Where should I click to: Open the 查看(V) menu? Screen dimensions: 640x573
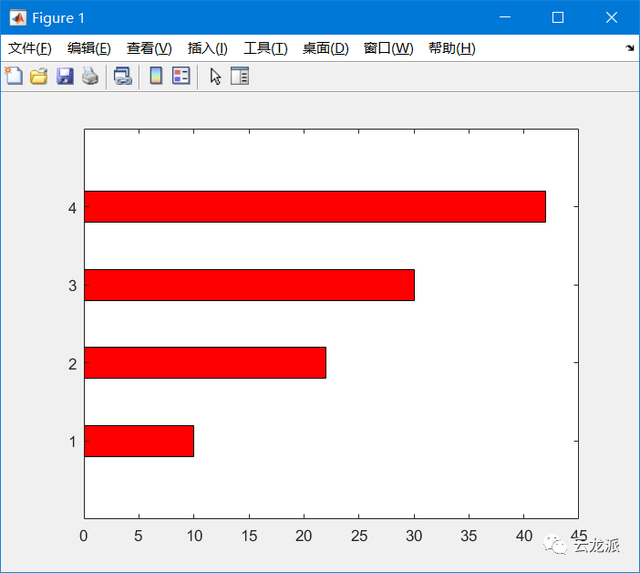click(x=149, y=48)
